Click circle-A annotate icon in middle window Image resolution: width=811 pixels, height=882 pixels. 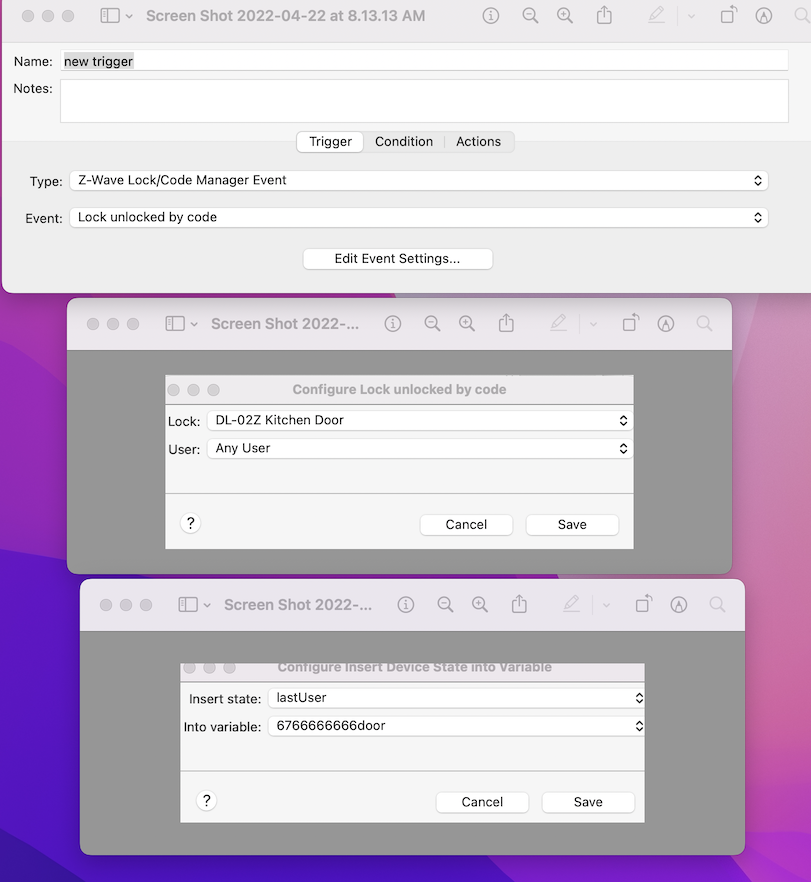click(x=665, y=323)
